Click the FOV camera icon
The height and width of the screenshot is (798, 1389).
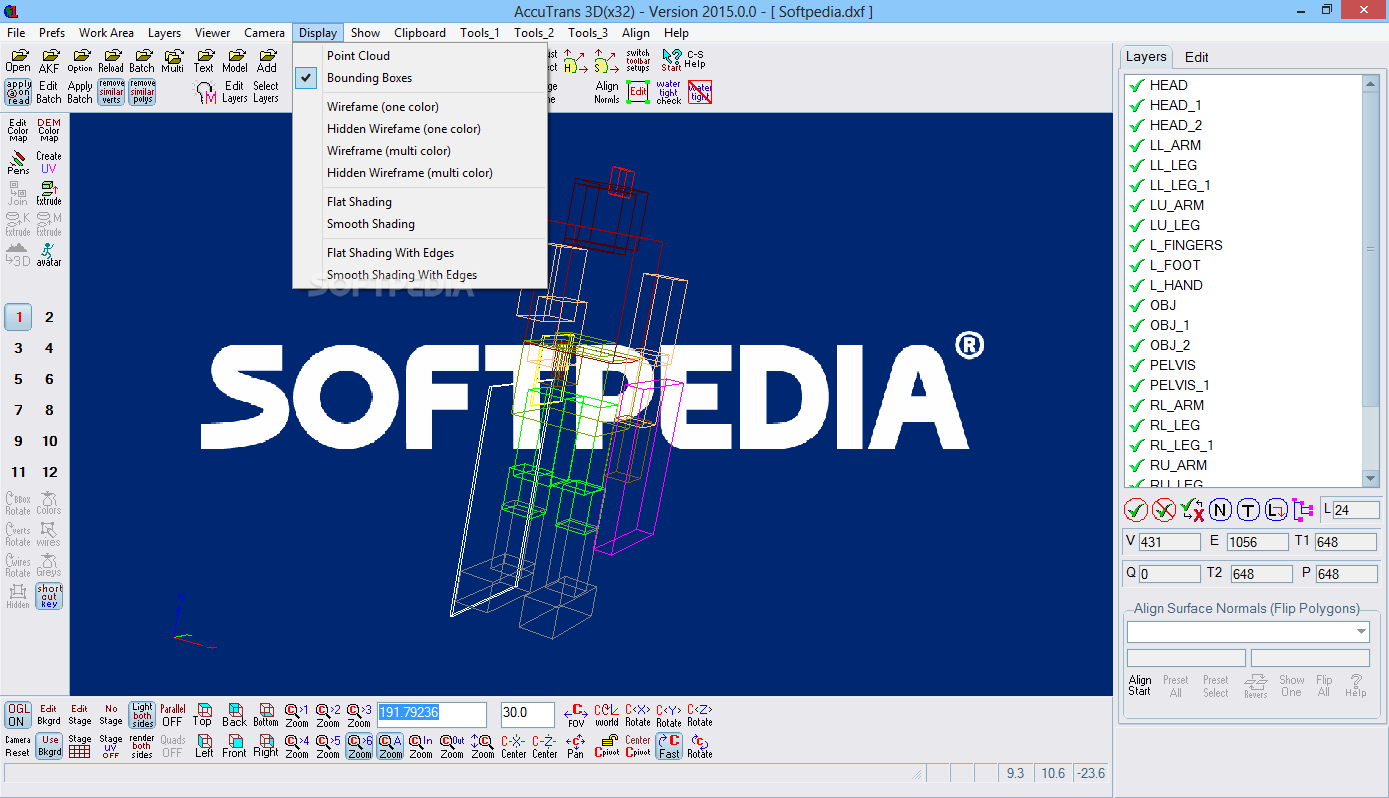(576, 714)
